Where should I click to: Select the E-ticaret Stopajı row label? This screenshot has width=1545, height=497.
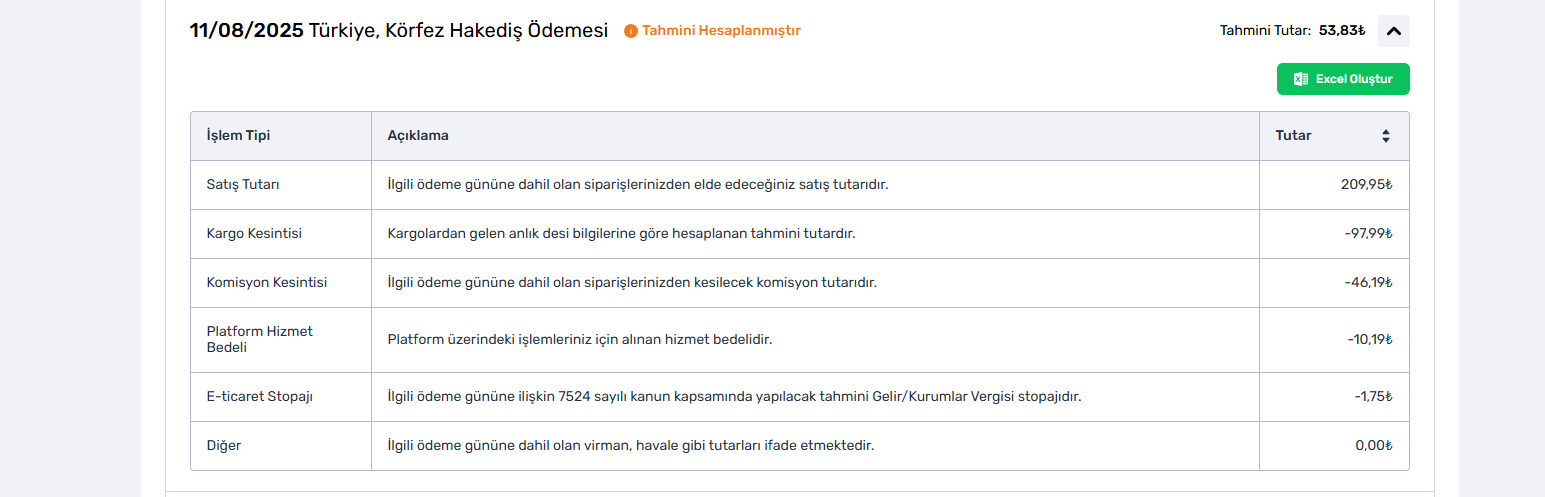click(x=260, y=397)
